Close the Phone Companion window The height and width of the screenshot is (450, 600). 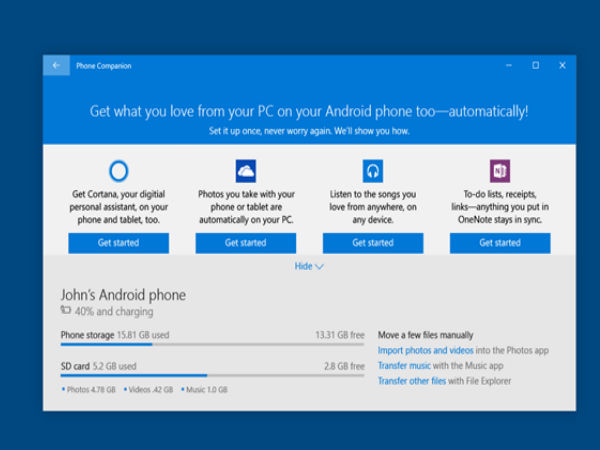[x=562, y=66]
